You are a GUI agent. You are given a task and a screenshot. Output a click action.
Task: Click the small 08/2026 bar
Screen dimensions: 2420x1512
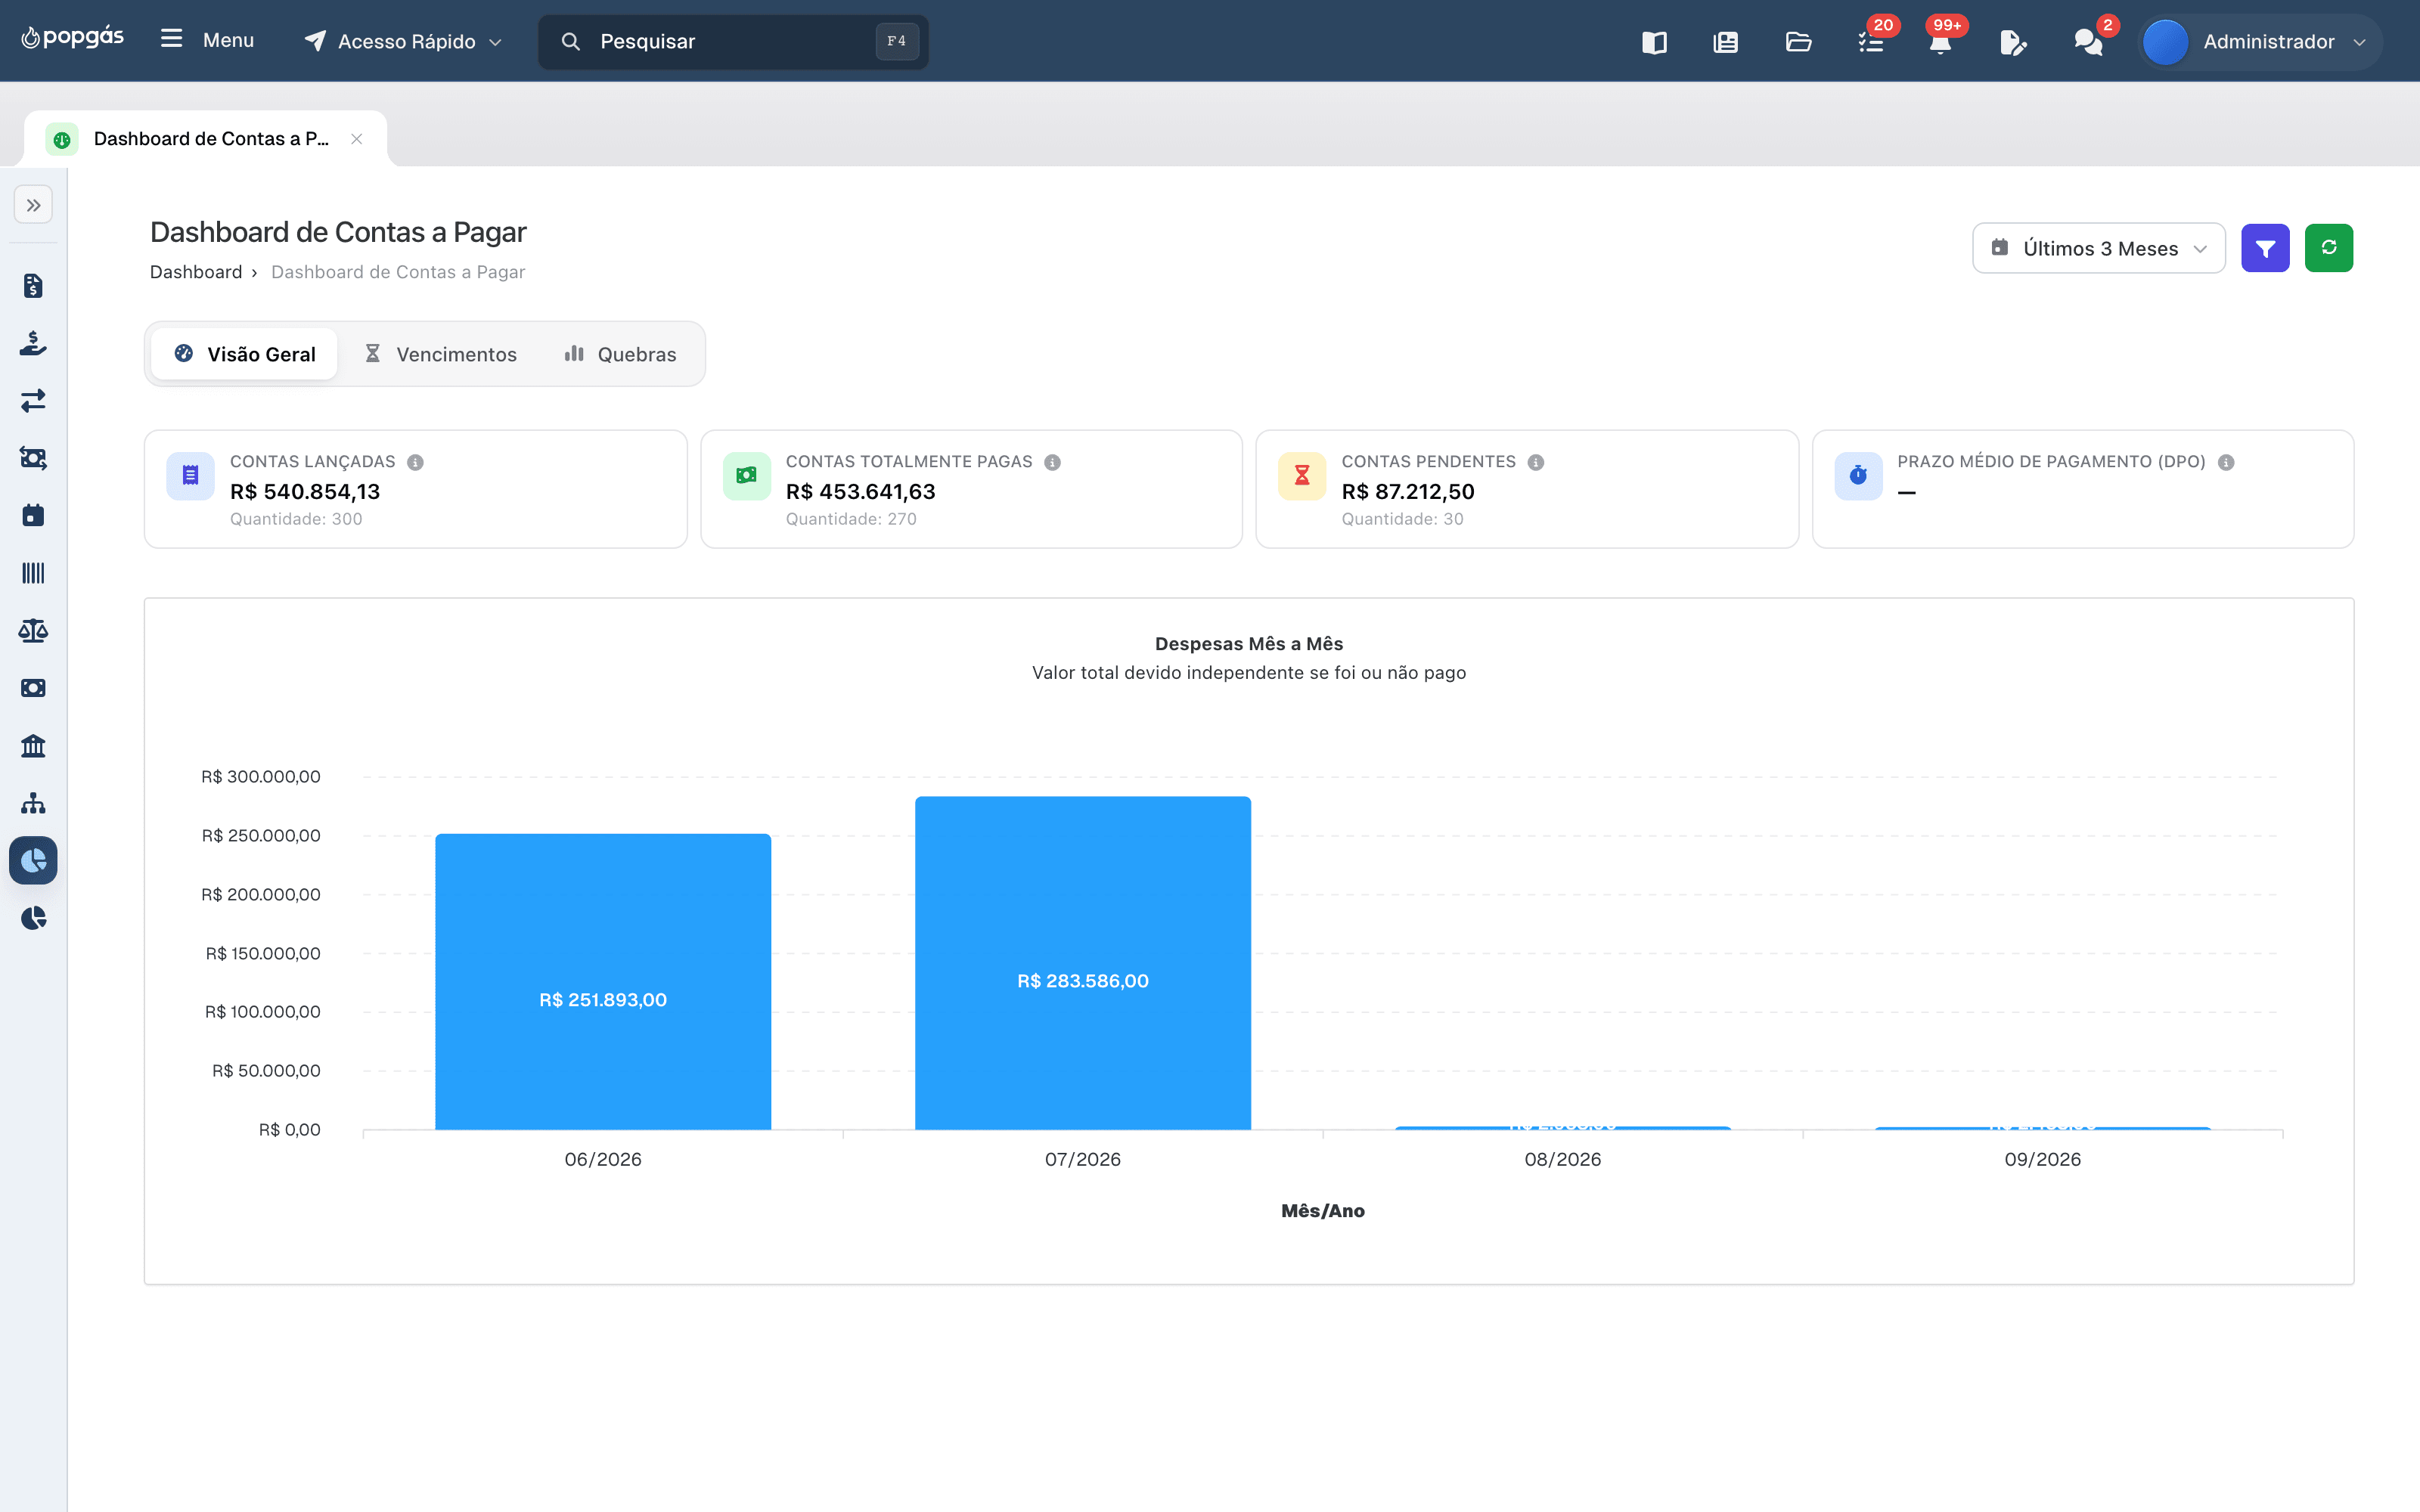(x=1563, y=1128)
